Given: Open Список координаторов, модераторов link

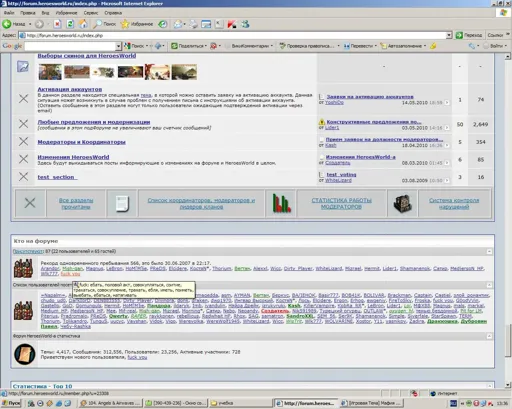Looking at the screenshot, I should pos(201,203).
